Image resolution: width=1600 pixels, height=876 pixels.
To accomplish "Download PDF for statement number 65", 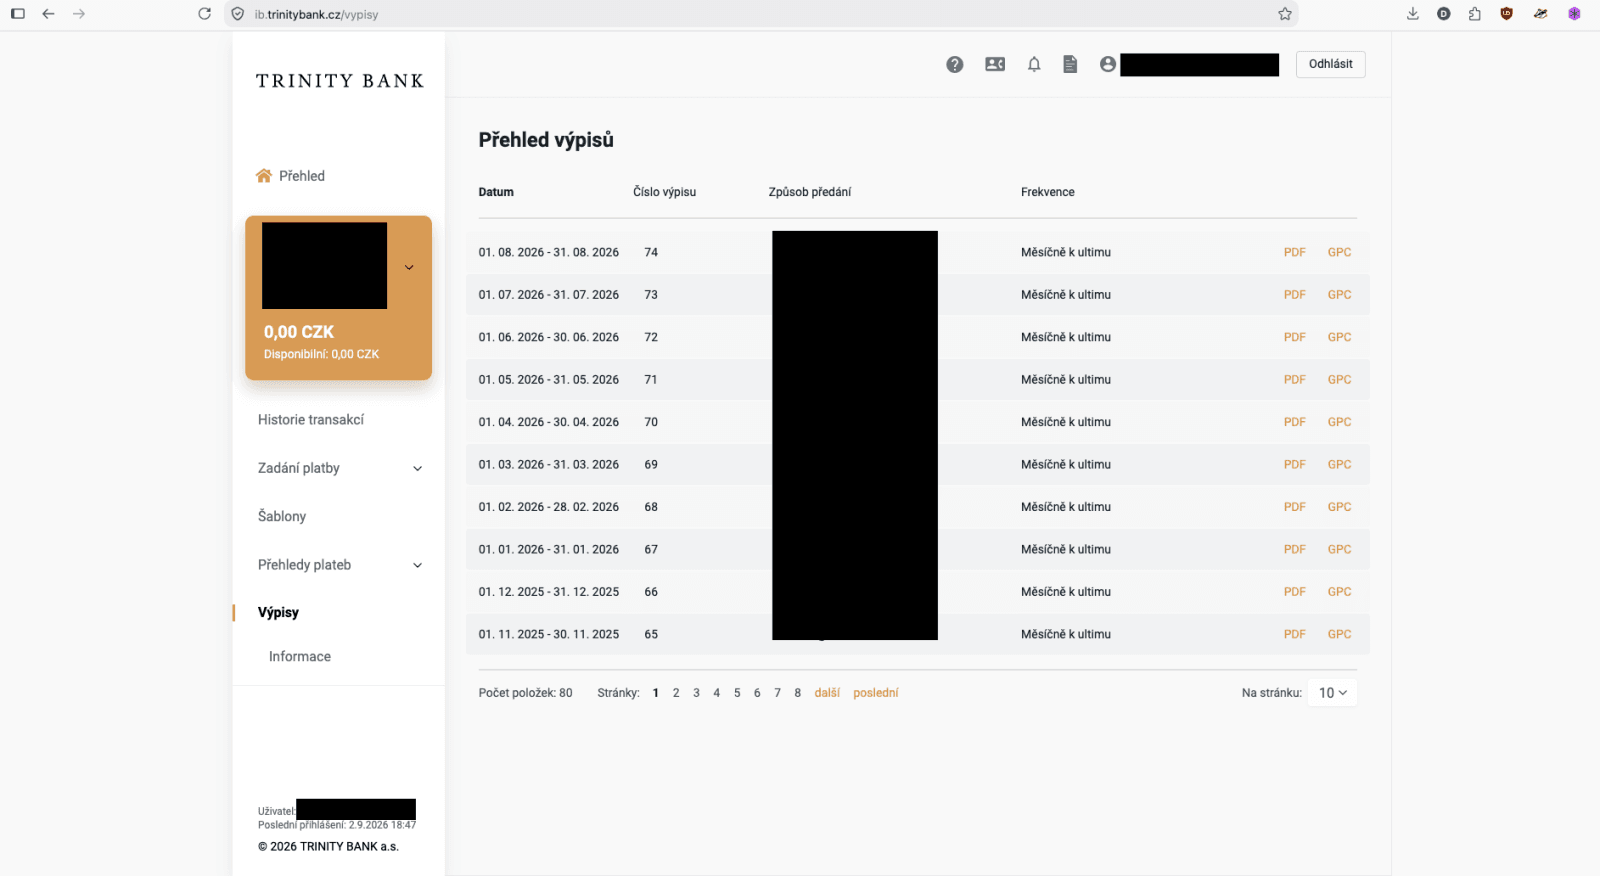I will pos(1295,635).
